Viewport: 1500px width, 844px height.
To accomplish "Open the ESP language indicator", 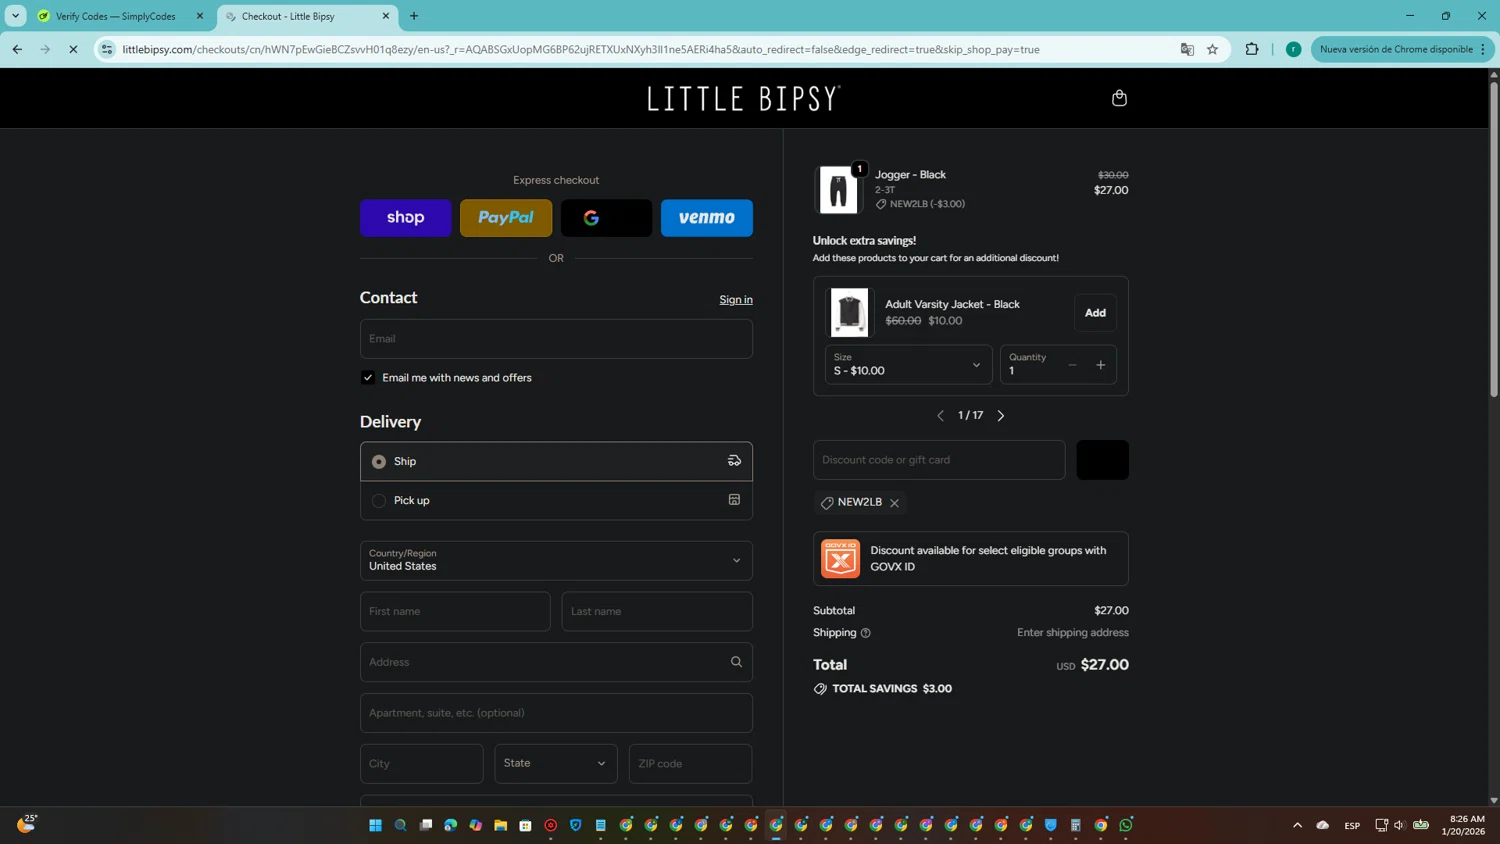I will point(1352,825).
